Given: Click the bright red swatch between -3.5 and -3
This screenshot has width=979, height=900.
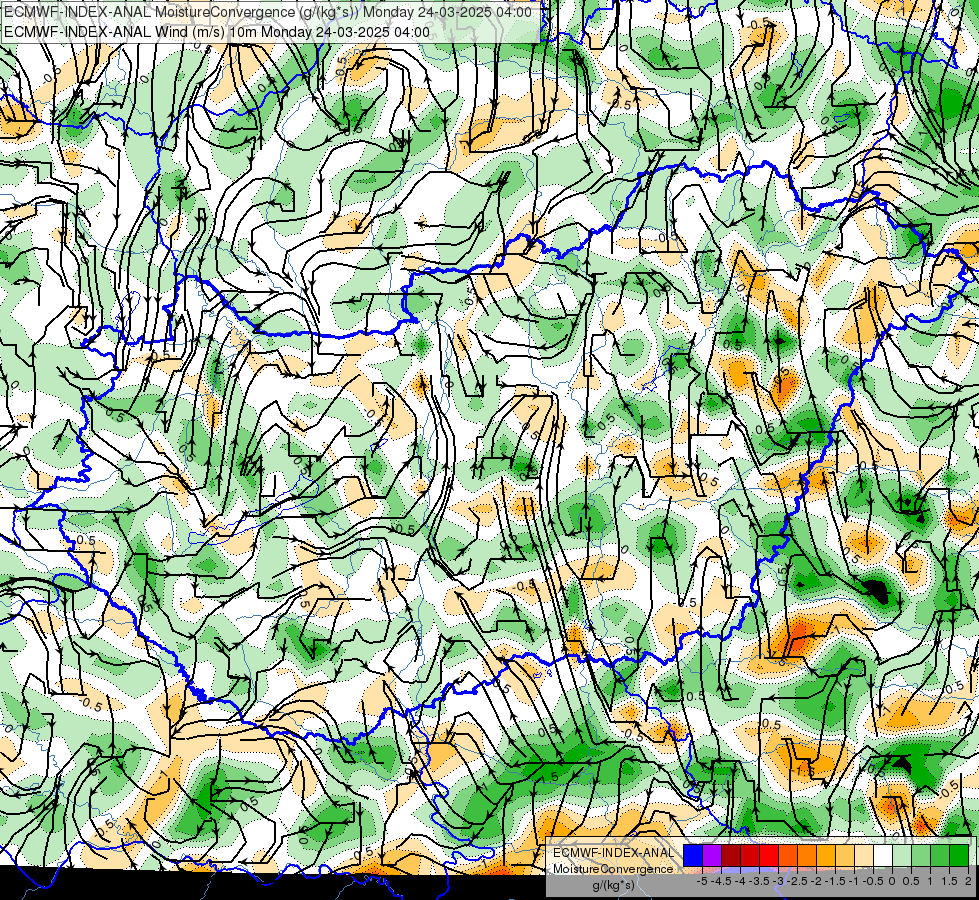Looking at the screenshot, I should pyautogui.click(x=769, y=855).
